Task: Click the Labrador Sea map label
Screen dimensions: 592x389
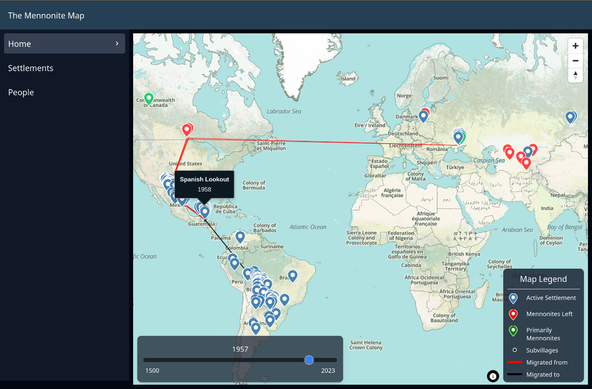Action: point(284,111)
